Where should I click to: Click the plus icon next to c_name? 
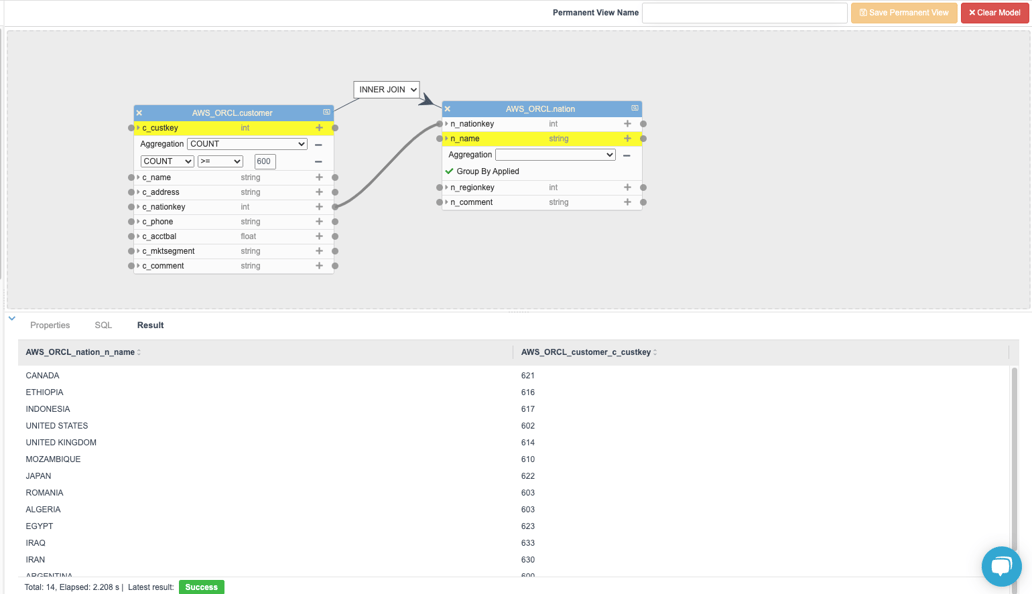click(320, 177)
